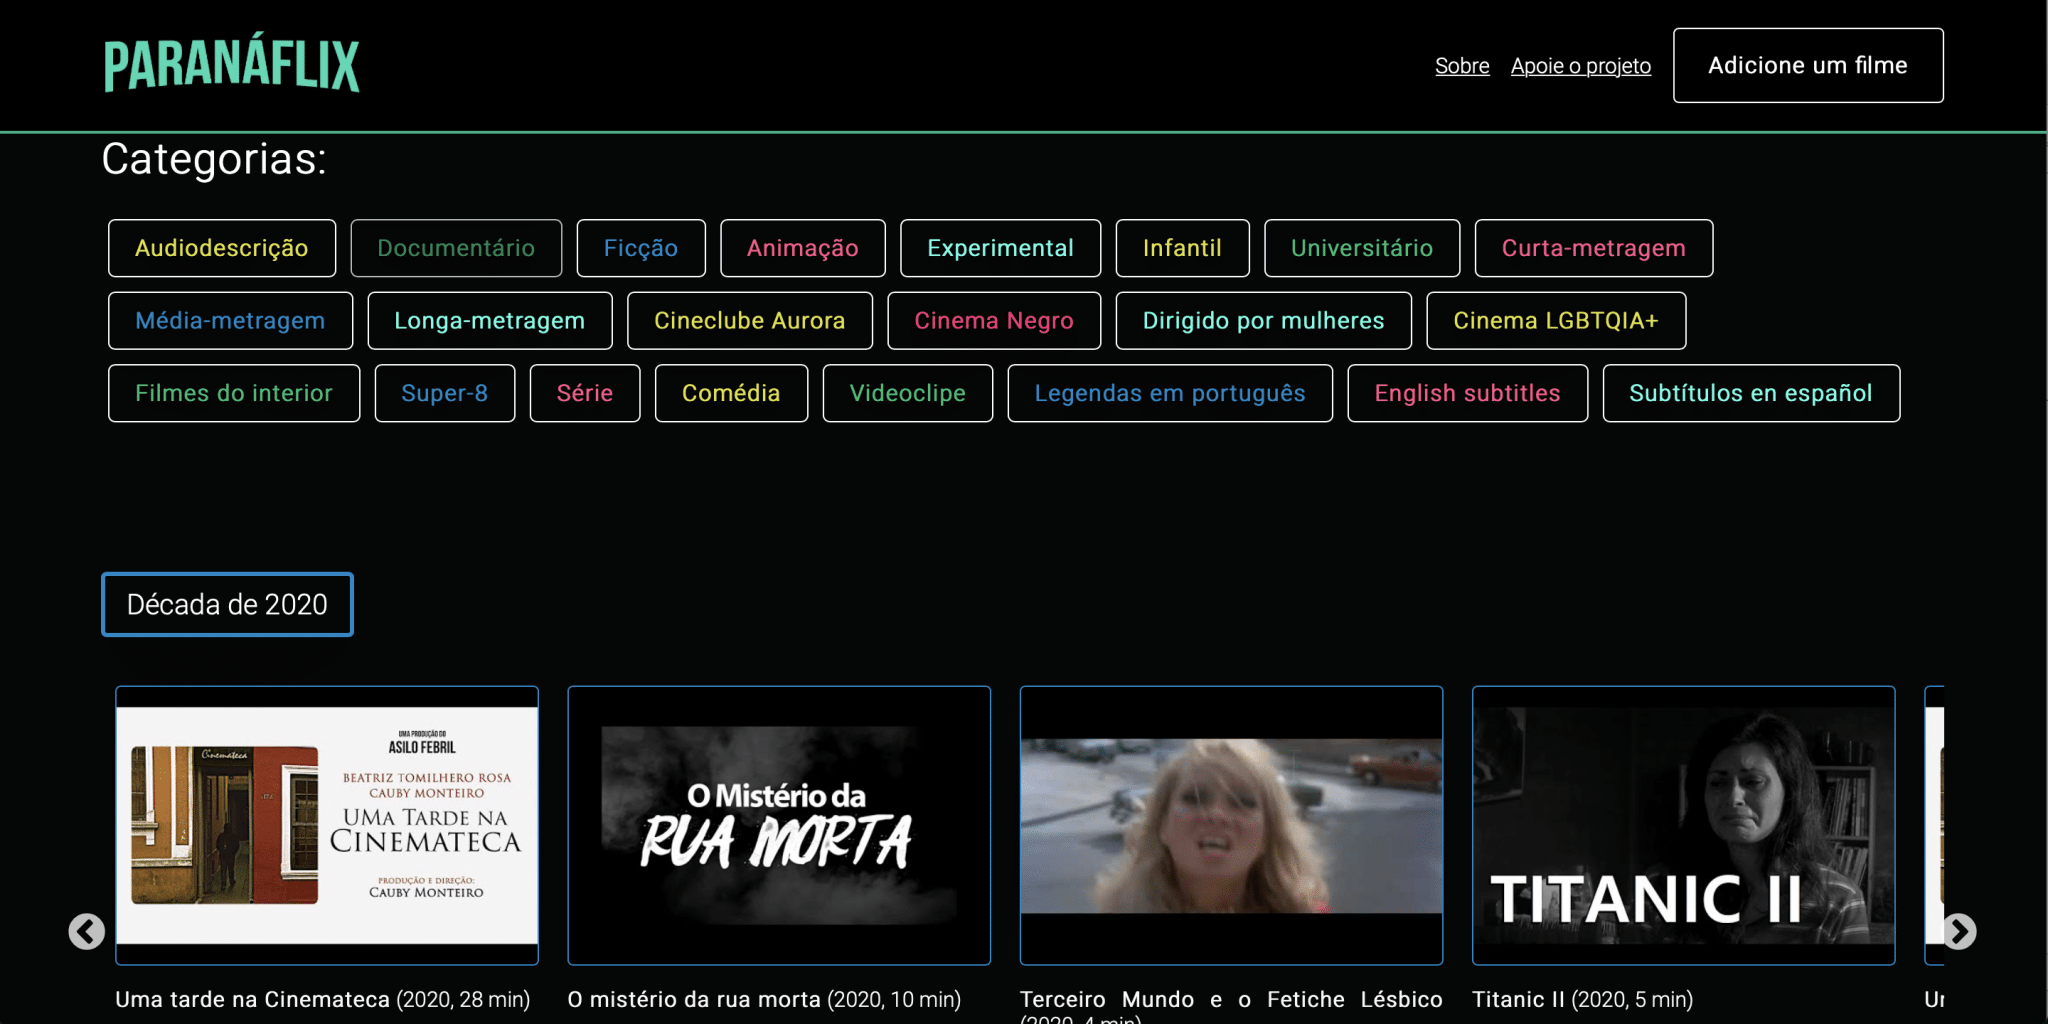Screen dimensions: 2048x1024
Task: Select the Série category
Action: tap(585, 393)
